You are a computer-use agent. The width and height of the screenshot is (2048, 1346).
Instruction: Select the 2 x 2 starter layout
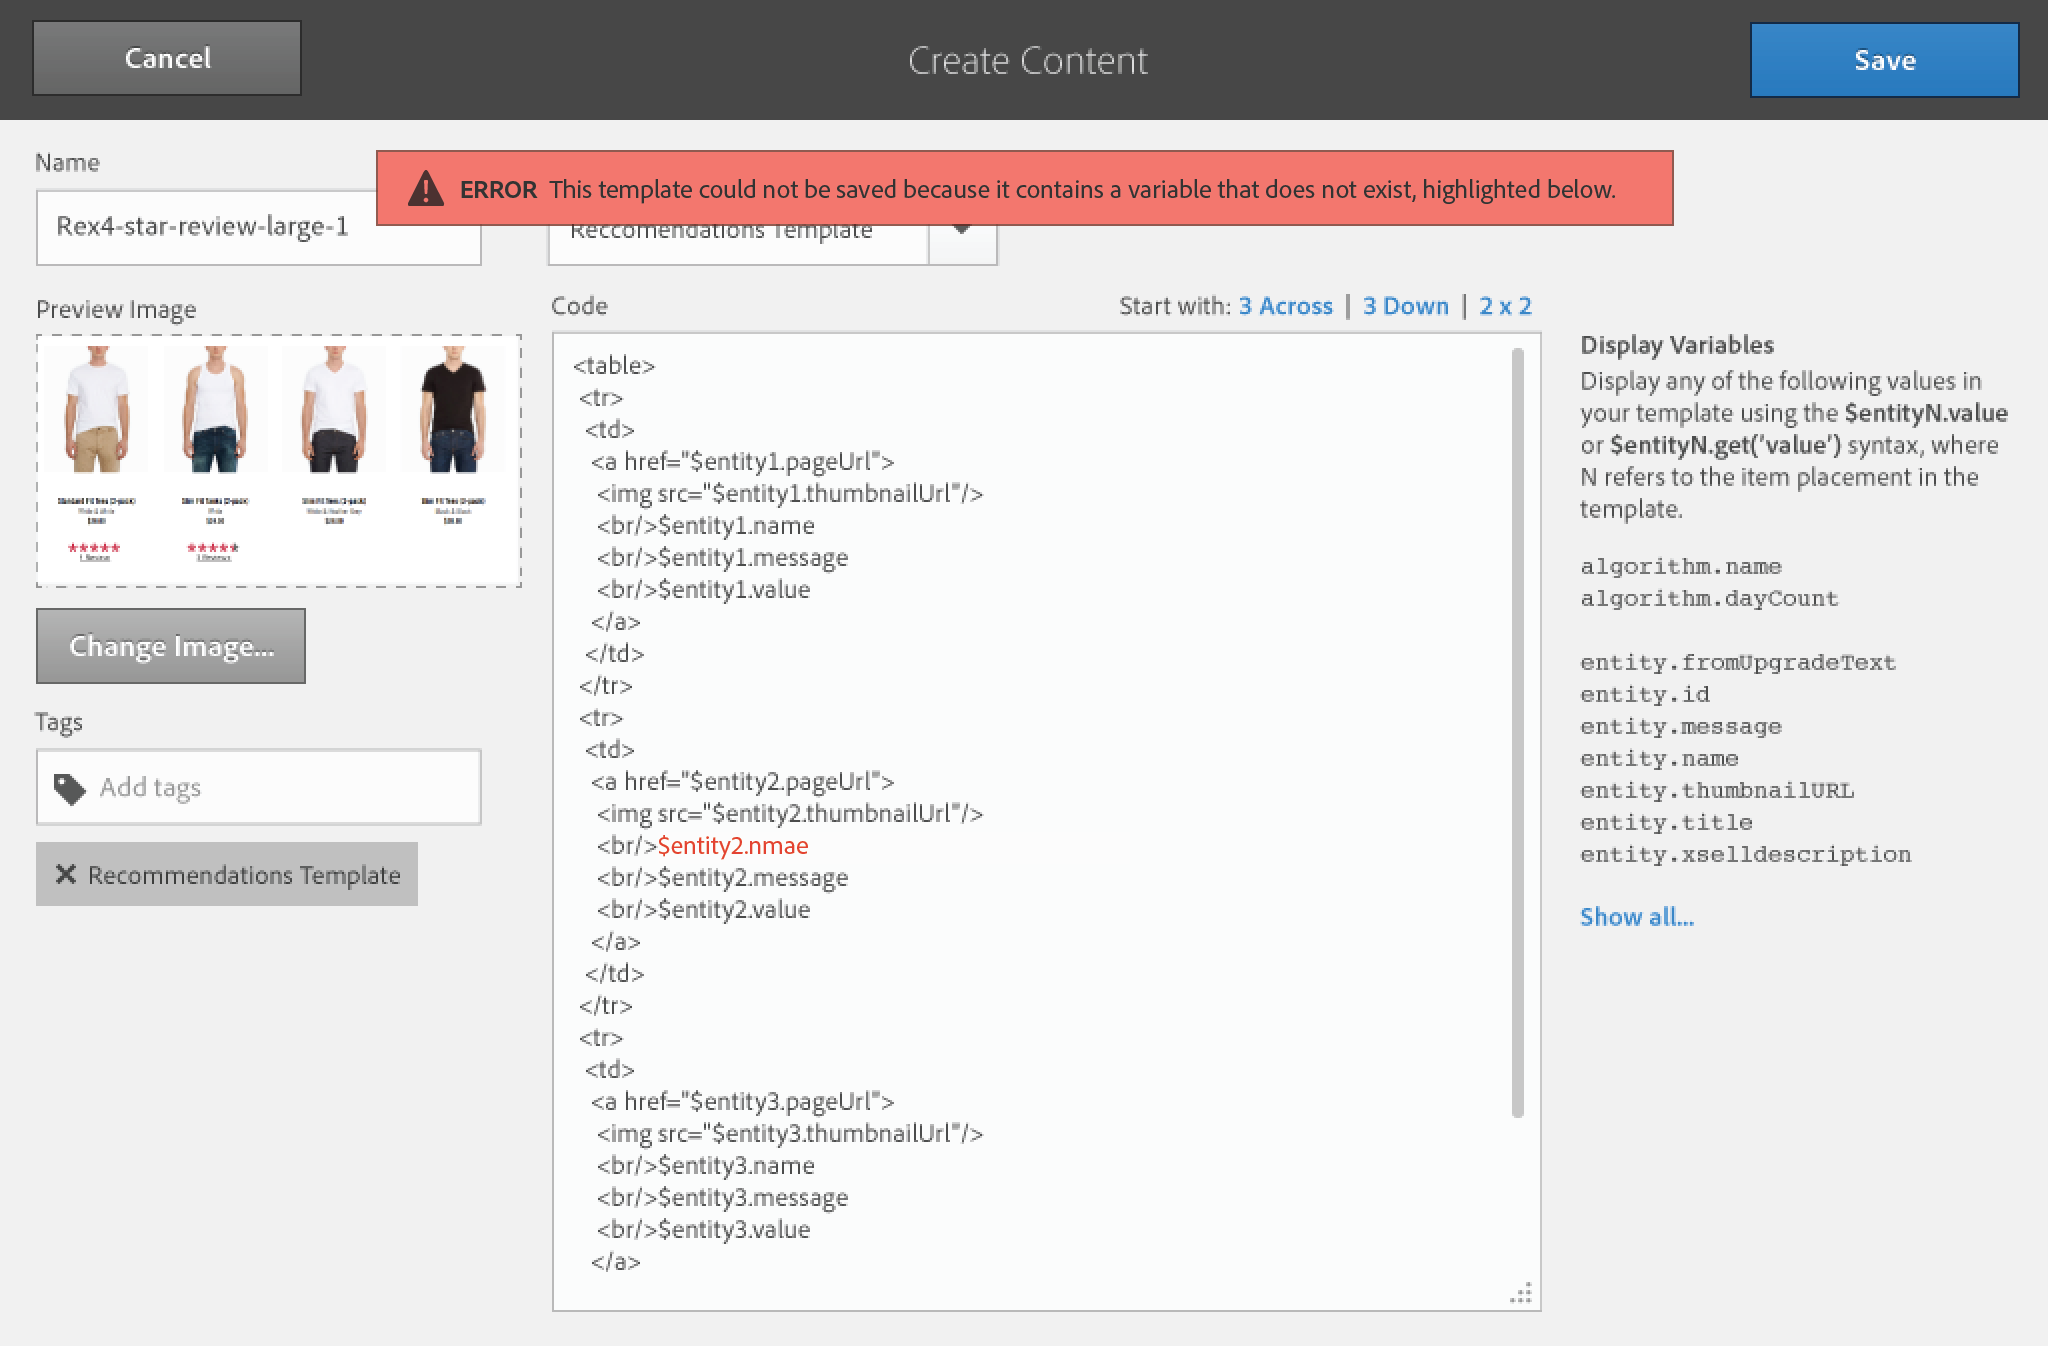[x=1505, y=306]
